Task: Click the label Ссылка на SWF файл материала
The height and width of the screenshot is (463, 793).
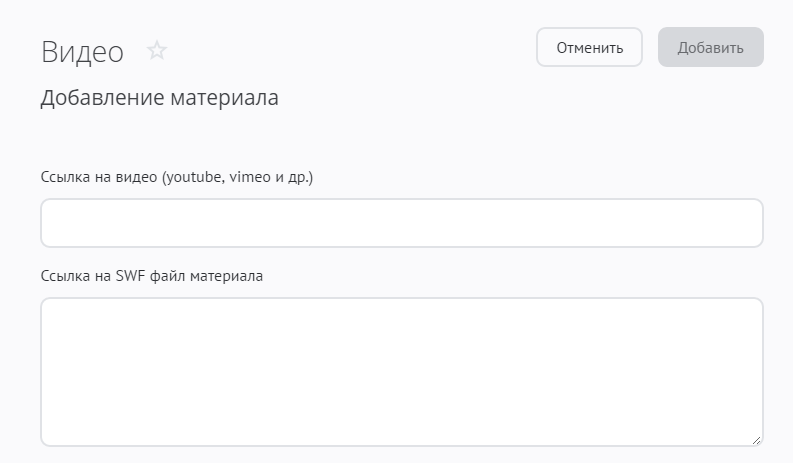Action: tap(152, 276)
